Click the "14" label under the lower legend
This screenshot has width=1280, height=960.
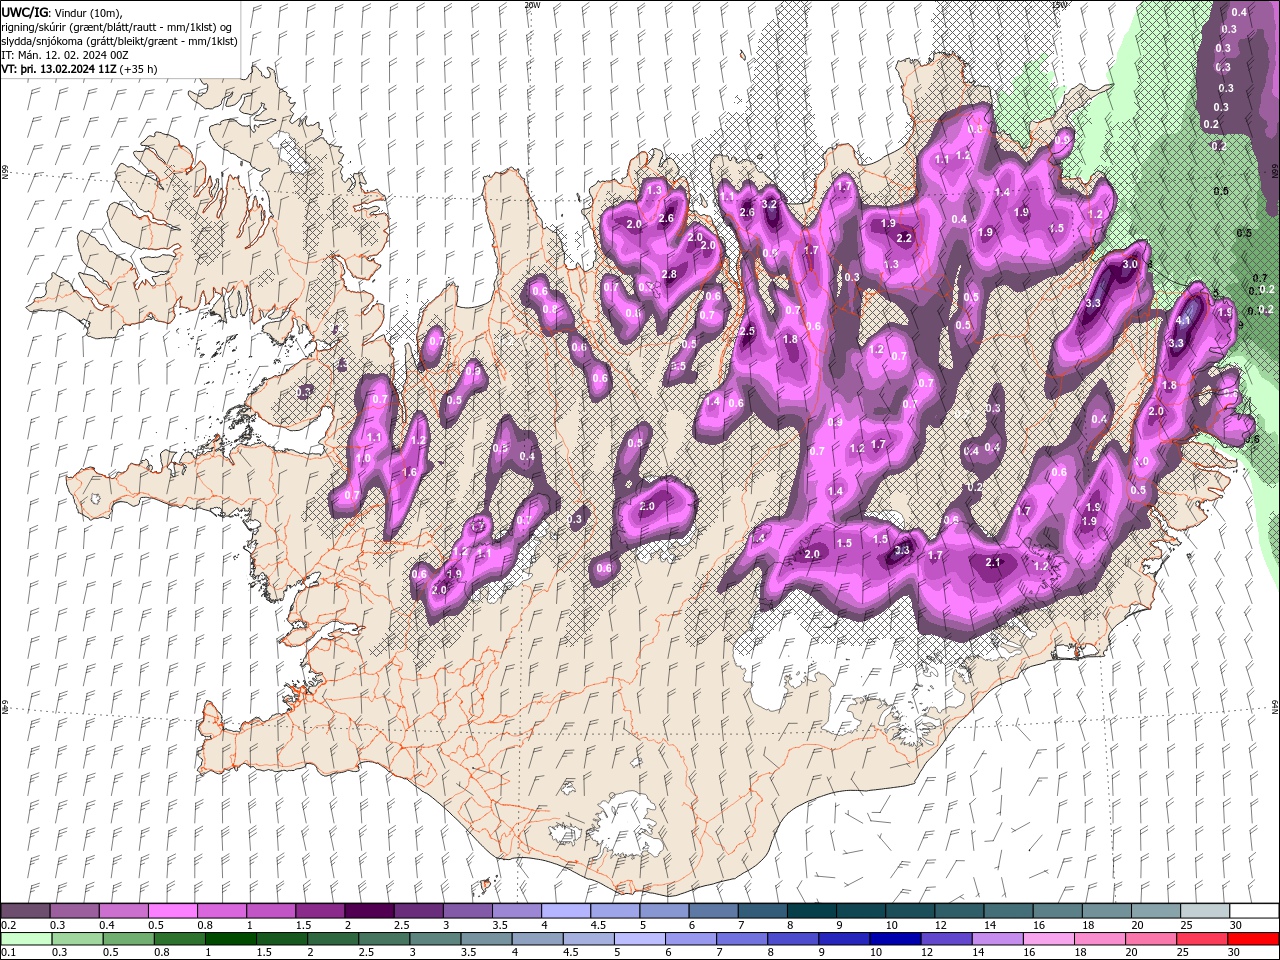pos(978,952)
